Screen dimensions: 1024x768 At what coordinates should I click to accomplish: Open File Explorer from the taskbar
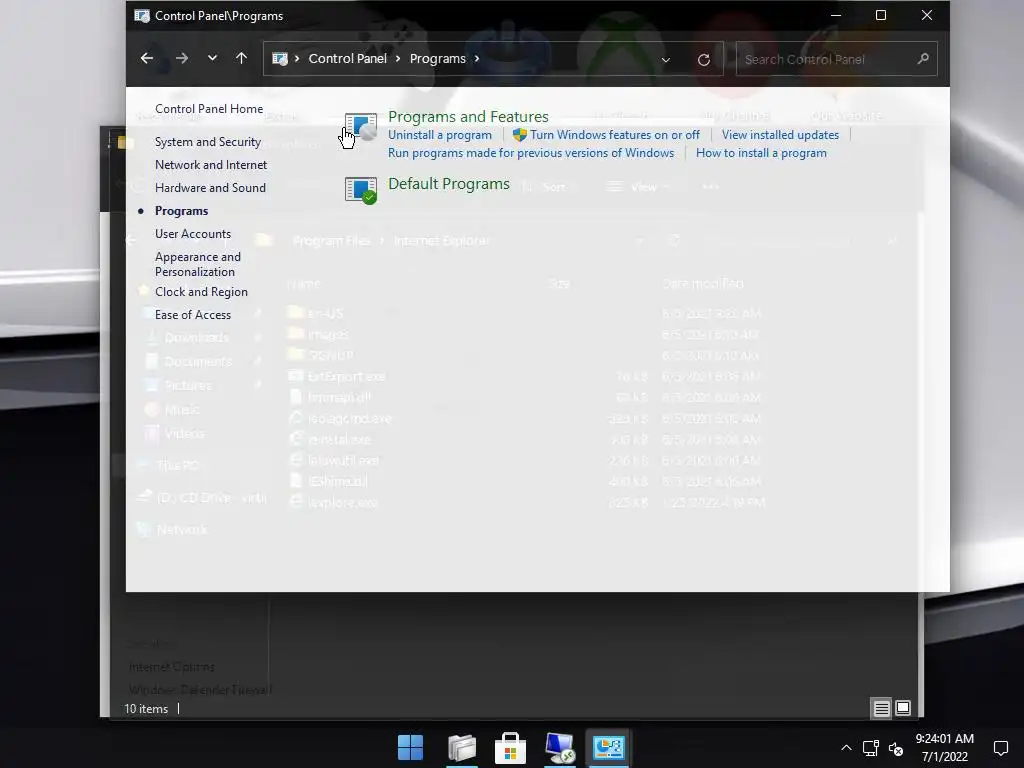pyautogui.click(x=462, y=747)
